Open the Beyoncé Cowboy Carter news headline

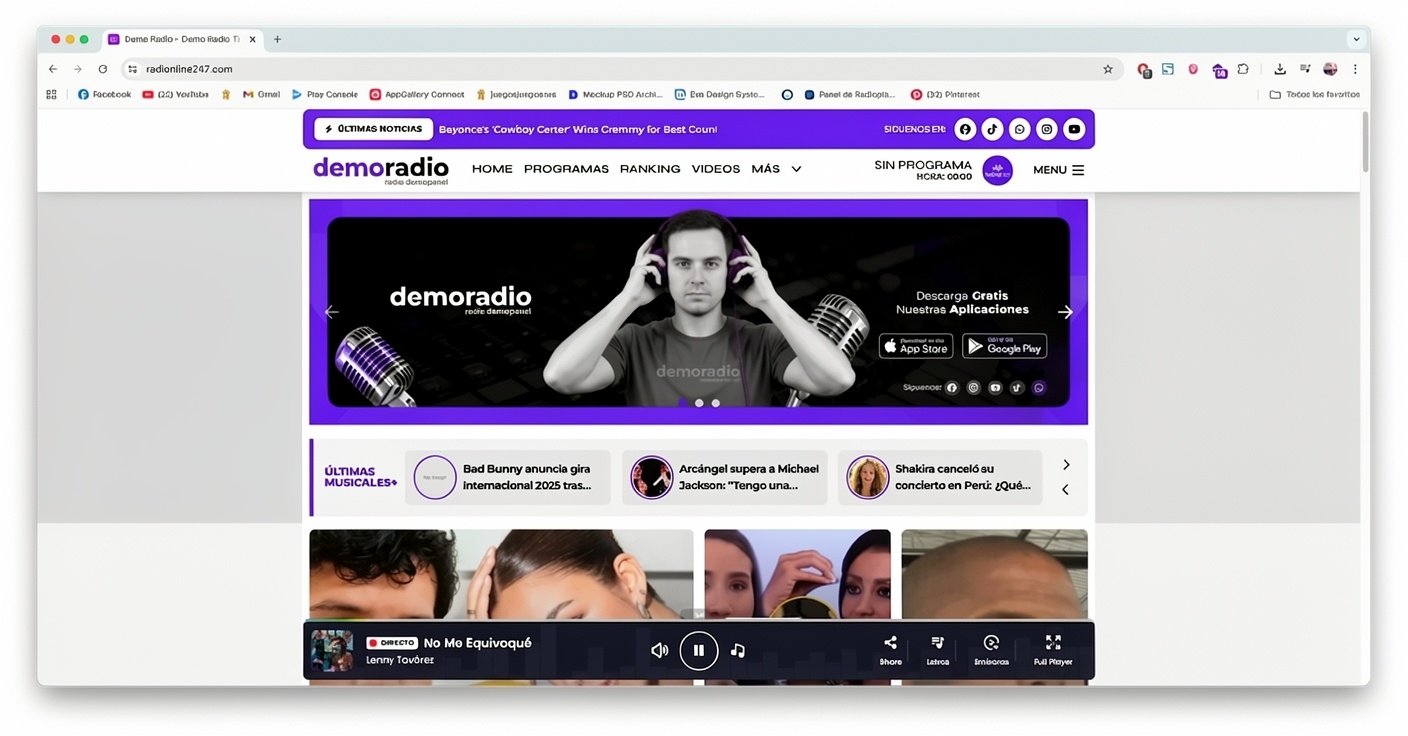578,129
